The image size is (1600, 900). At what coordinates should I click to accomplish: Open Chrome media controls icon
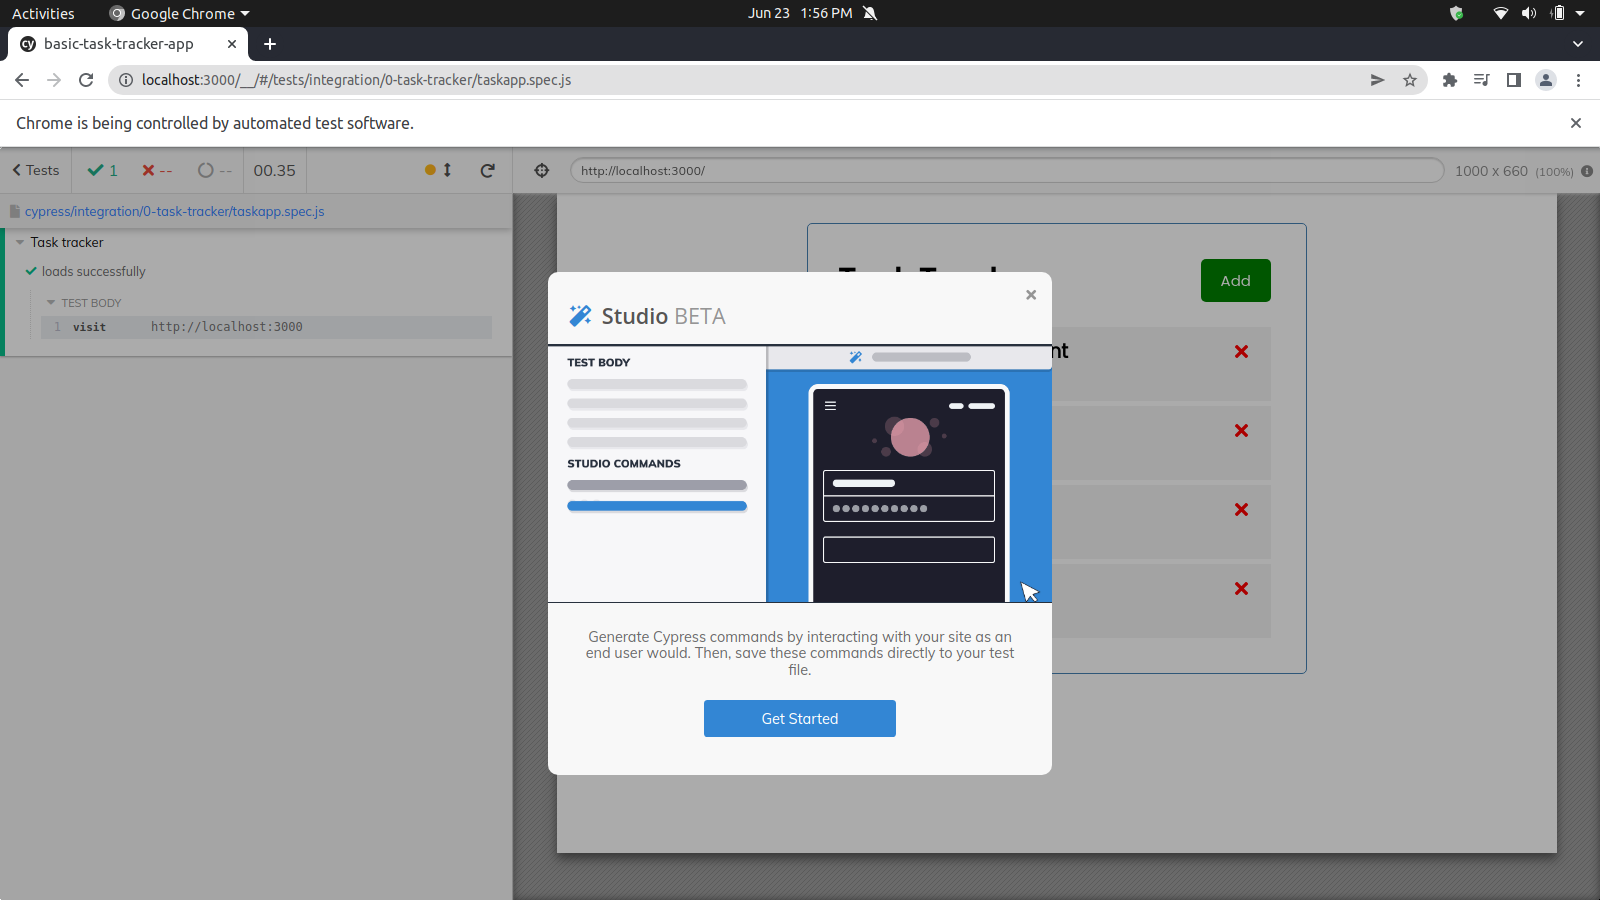tap(1482, 80)
